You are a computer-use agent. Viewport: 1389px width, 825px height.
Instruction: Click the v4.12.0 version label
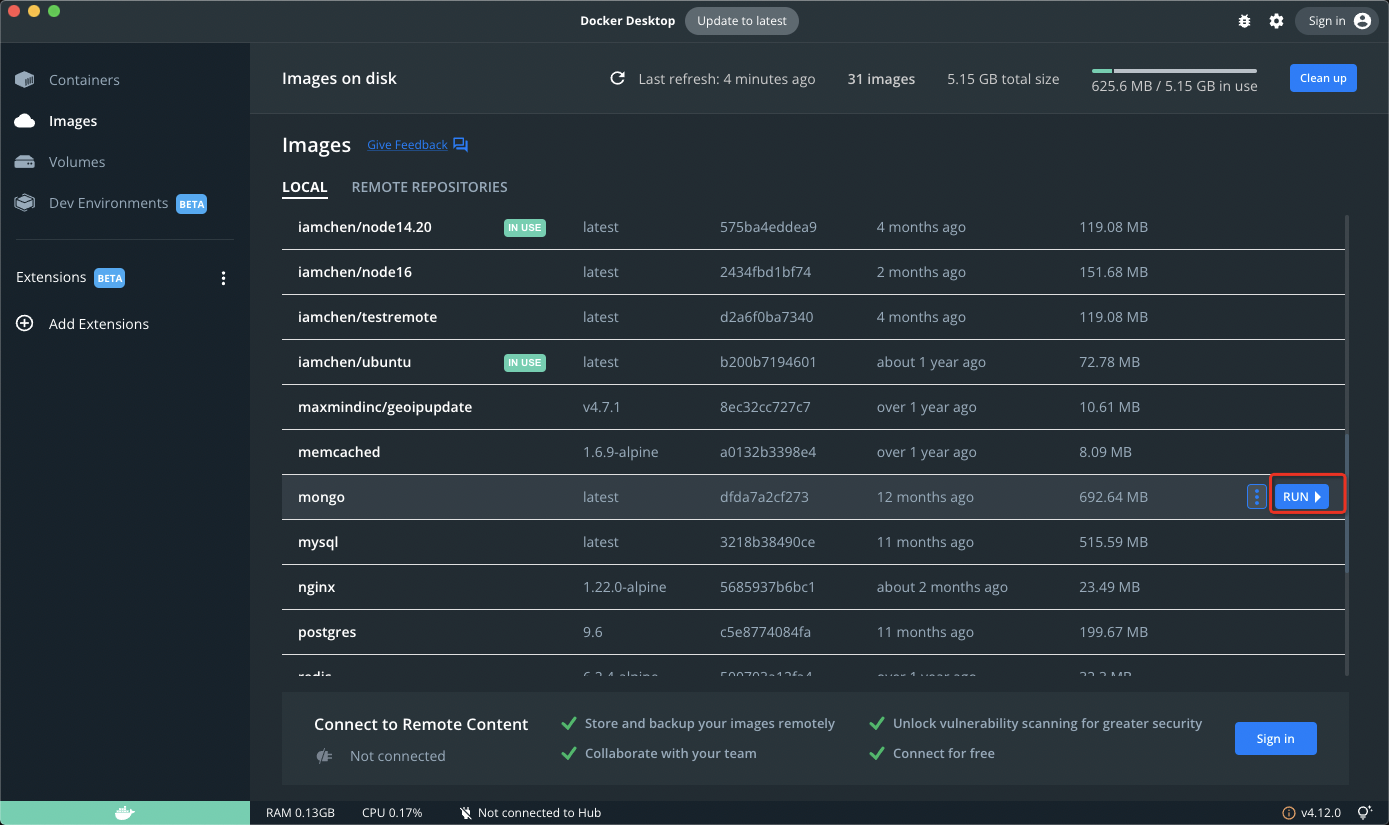(1321, 813)
